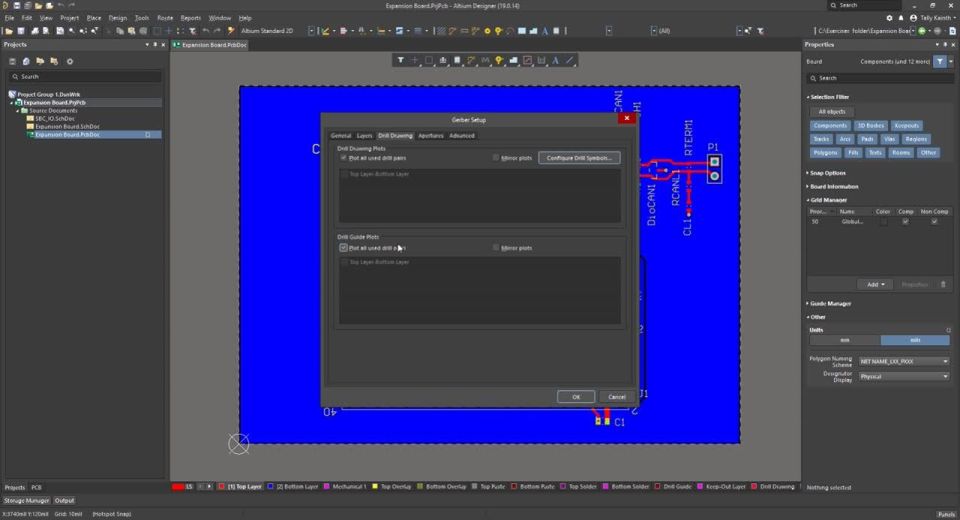Click the Panels button in status bar
Image resolution: width=960 pixels, height=520 pixels.
coord(946,514)
